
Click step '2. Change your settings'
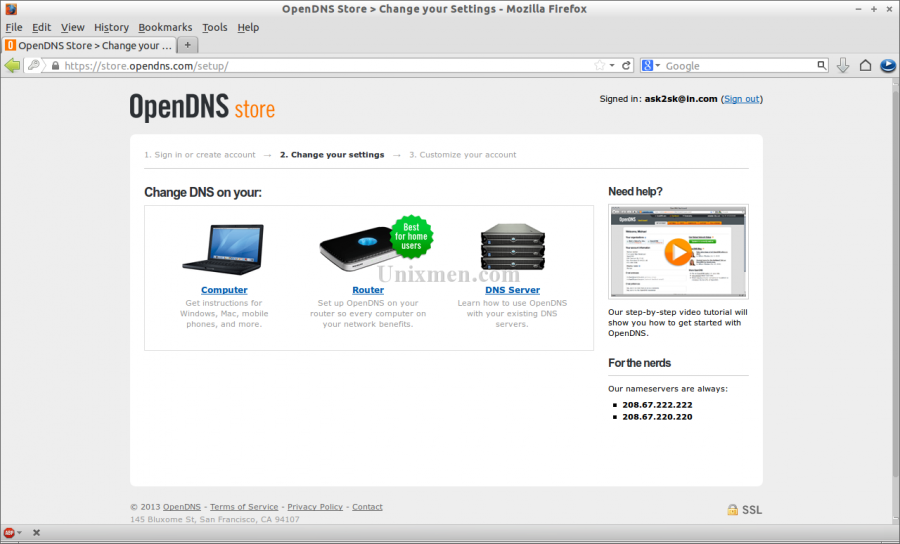pos(332,154)
